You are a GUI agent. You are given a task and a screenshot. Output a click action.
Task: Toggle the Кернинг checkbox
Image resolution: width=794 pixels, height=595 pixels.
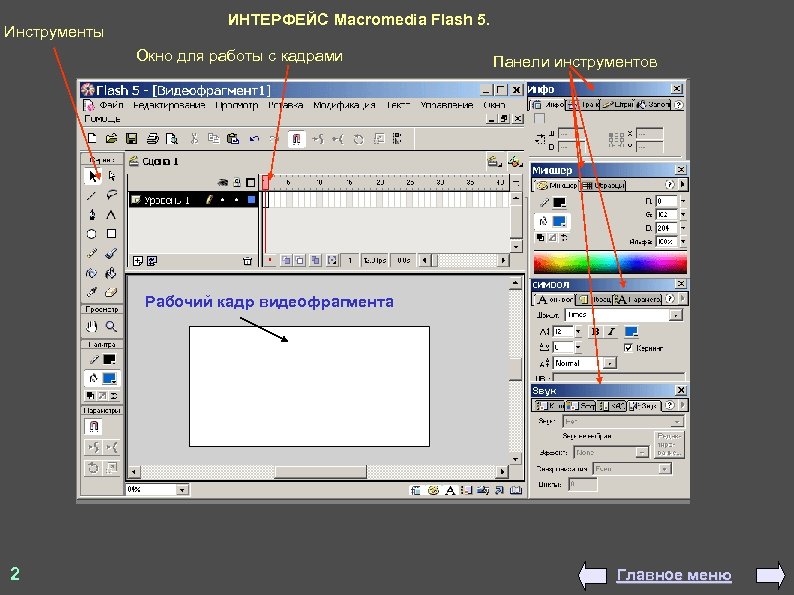(628, 347)
